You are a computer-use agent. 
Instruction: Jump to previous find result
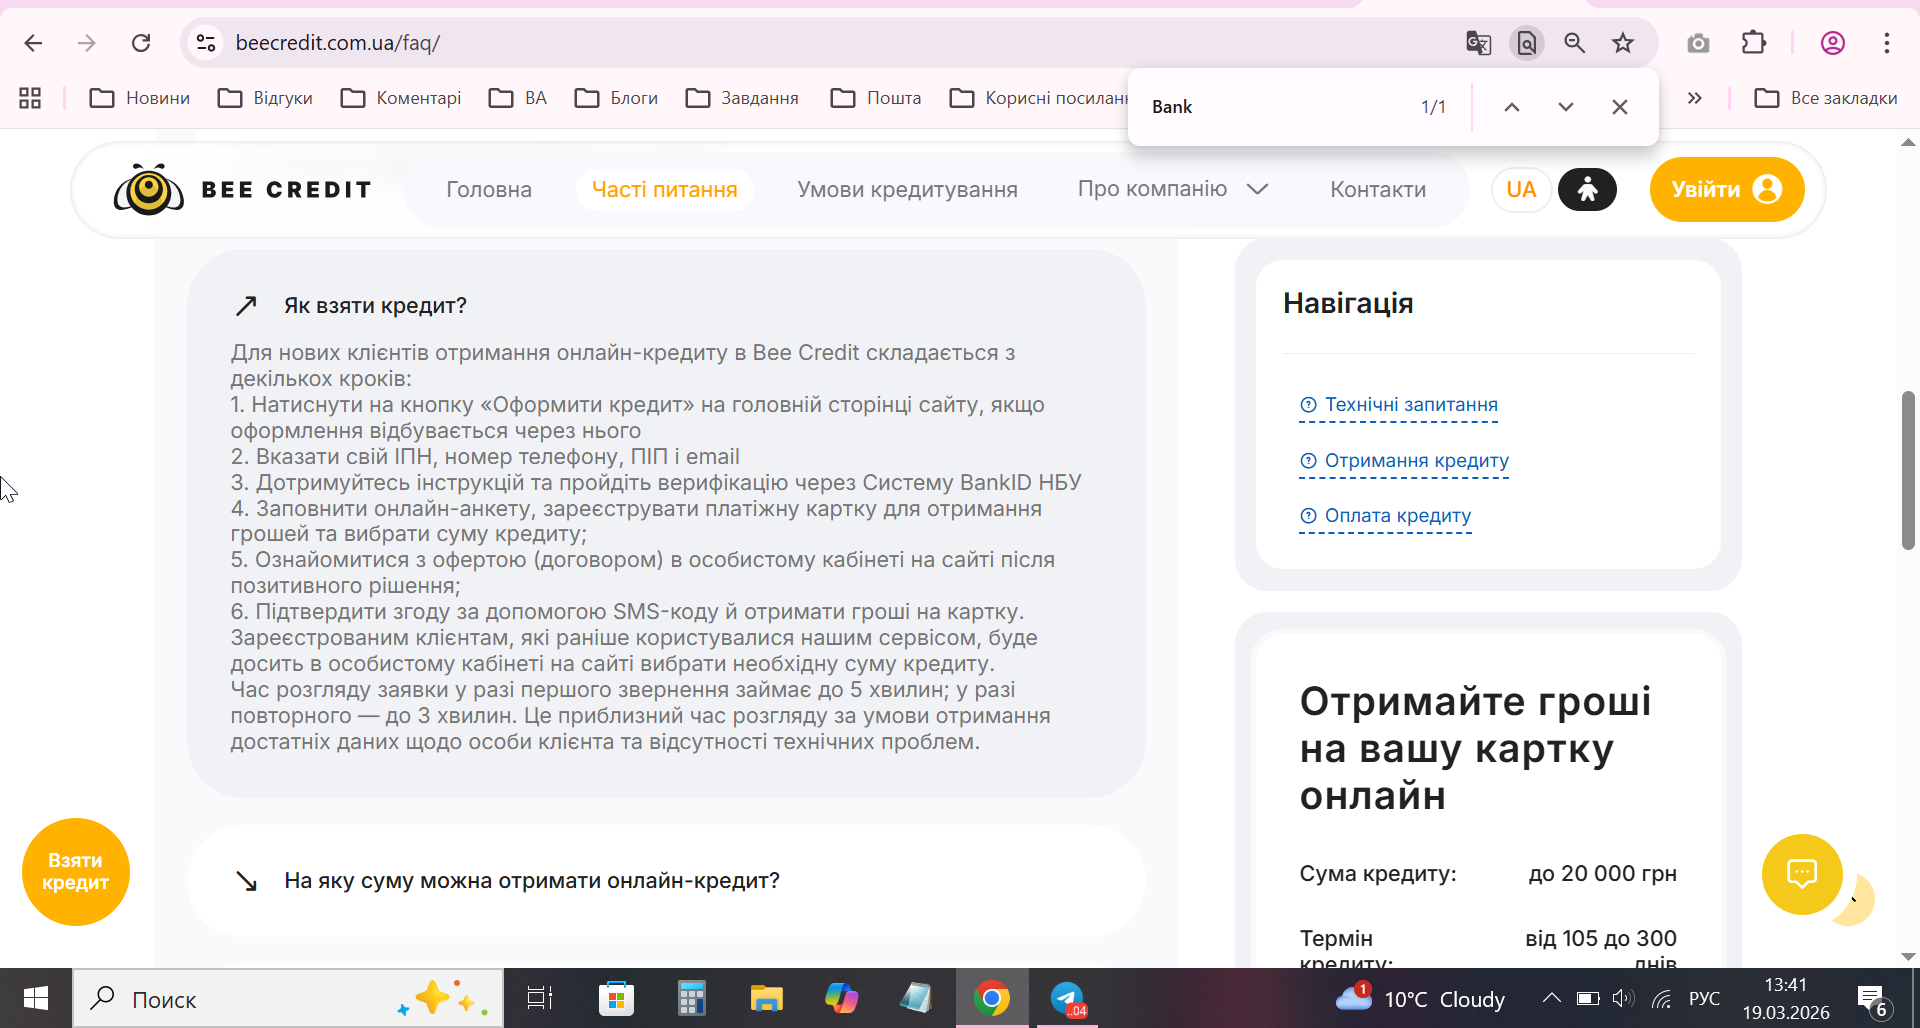click(x=1512, y=107)
